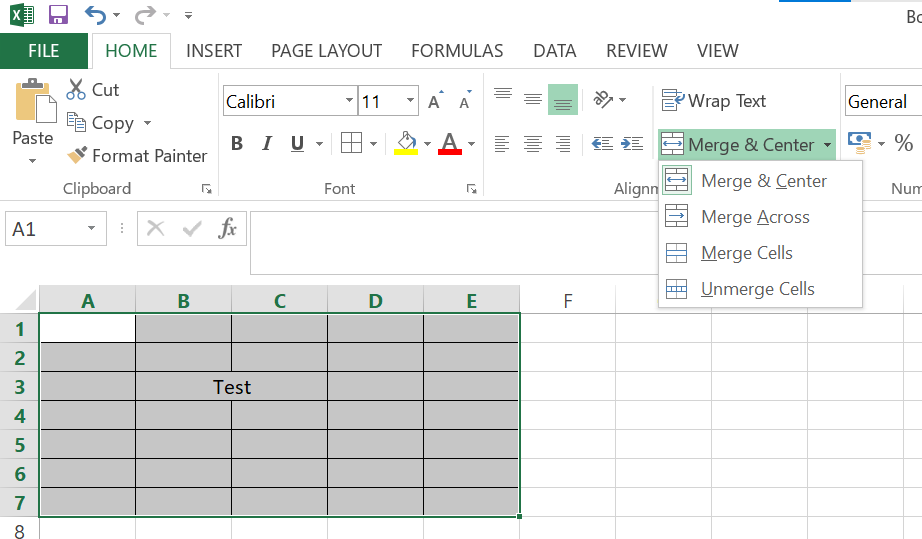Click the Format Painter brush icon
This screenshot has height=539, width=922.
pyautogui.click(x=76, y=155)
